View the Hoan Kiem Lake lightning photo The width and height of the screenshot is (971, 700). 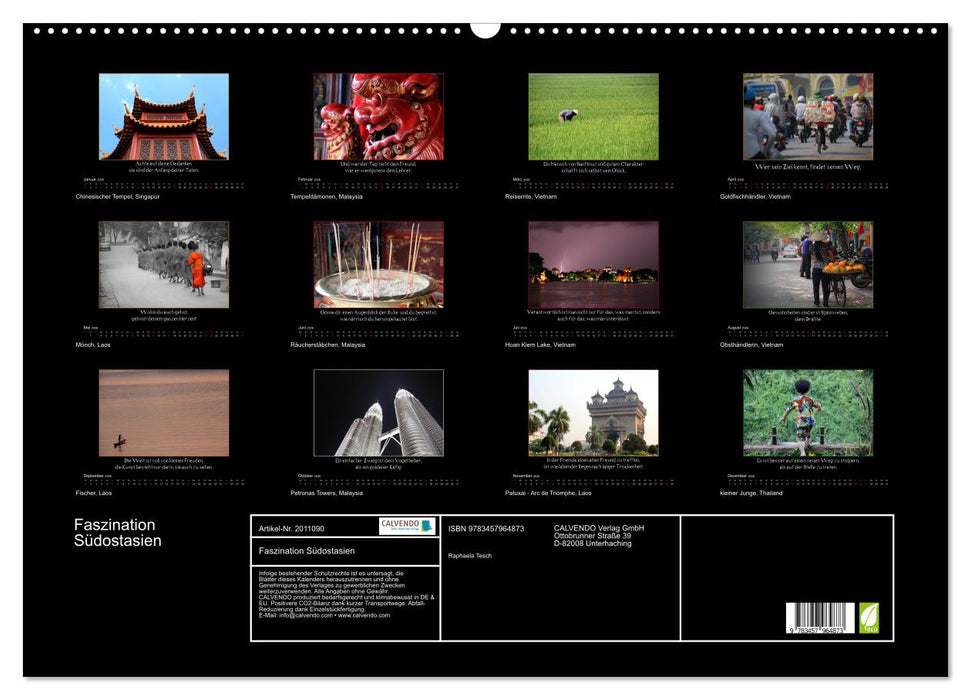[x=593, y=264]
